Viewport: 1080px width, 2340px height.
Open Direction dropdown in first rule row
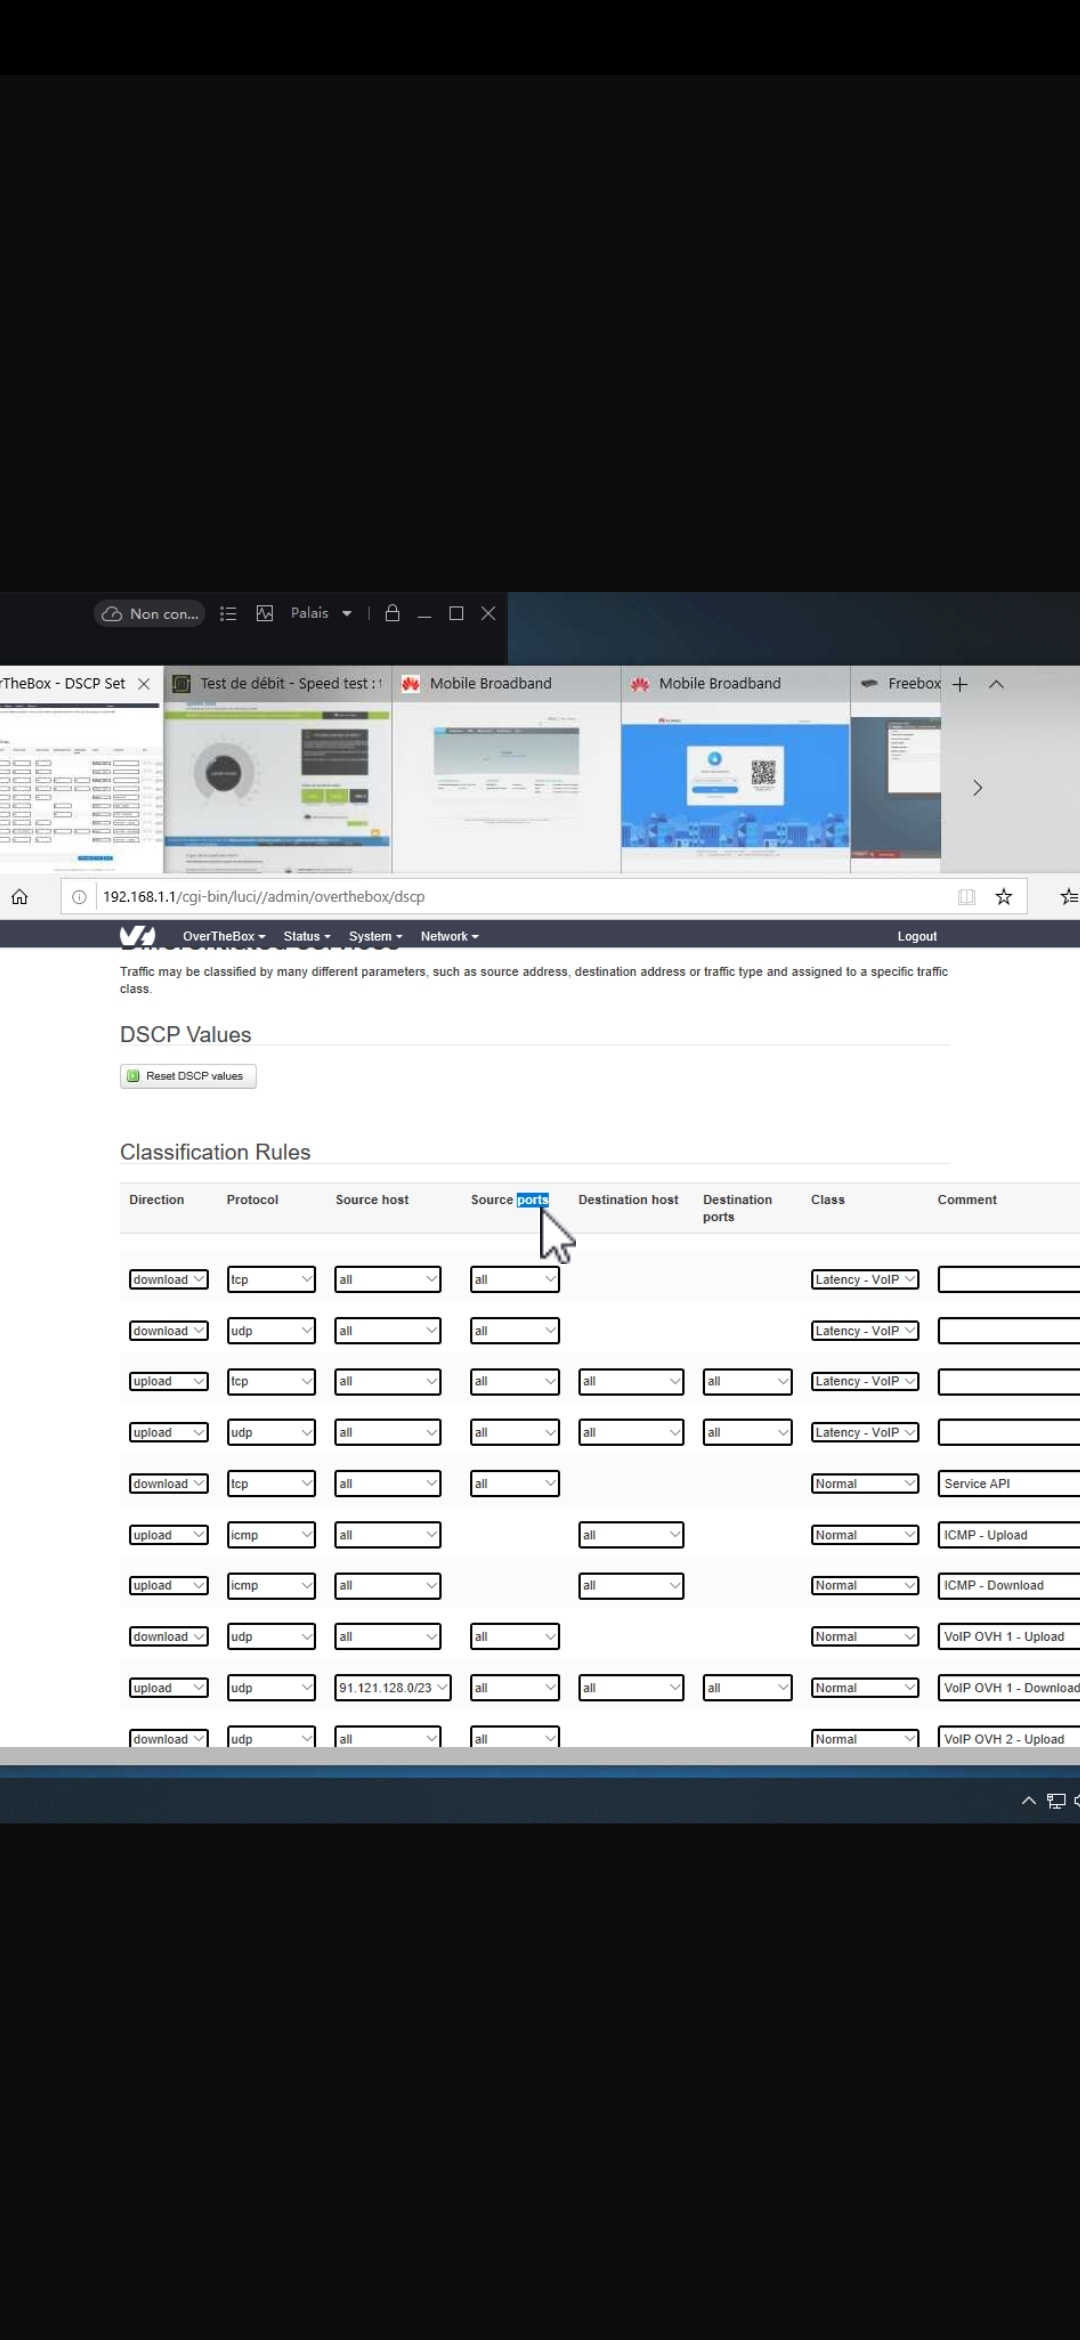[x=168, y=1279]
